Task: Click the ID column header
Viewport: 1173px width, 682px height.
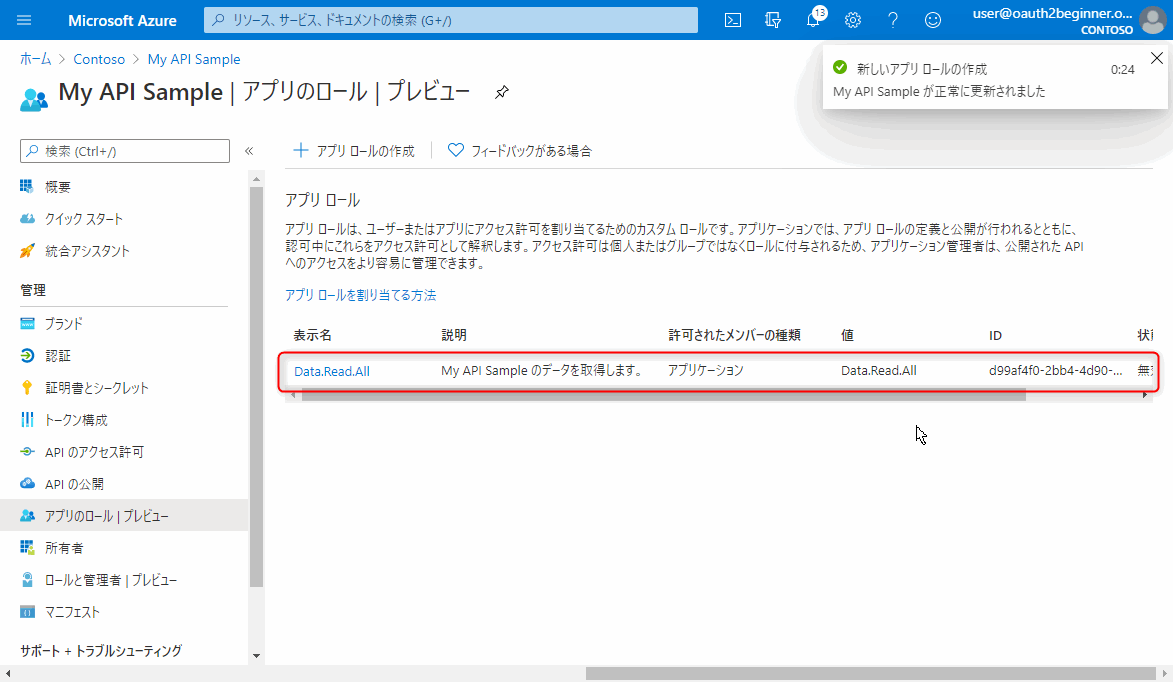Action: pyautogui.click(x=996, y=335)
